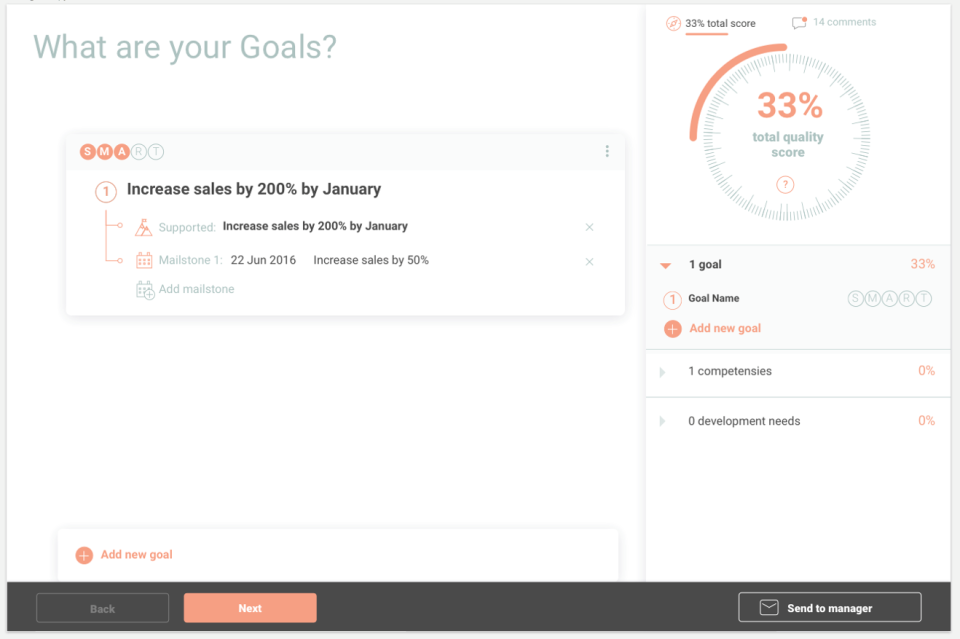Click the sidebar T badge of Goal Name
The height and width of the screenshot is (639, 960).
coord(924,298)
